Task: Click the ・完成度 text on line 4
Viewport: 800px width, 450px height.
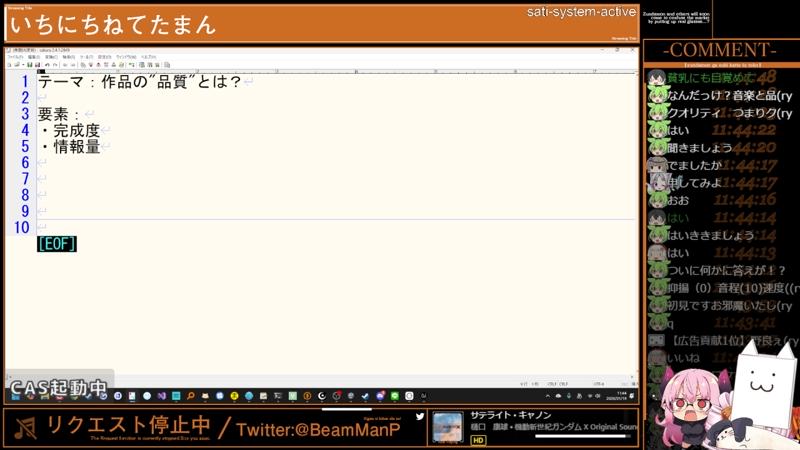Action: click(69, 131)
